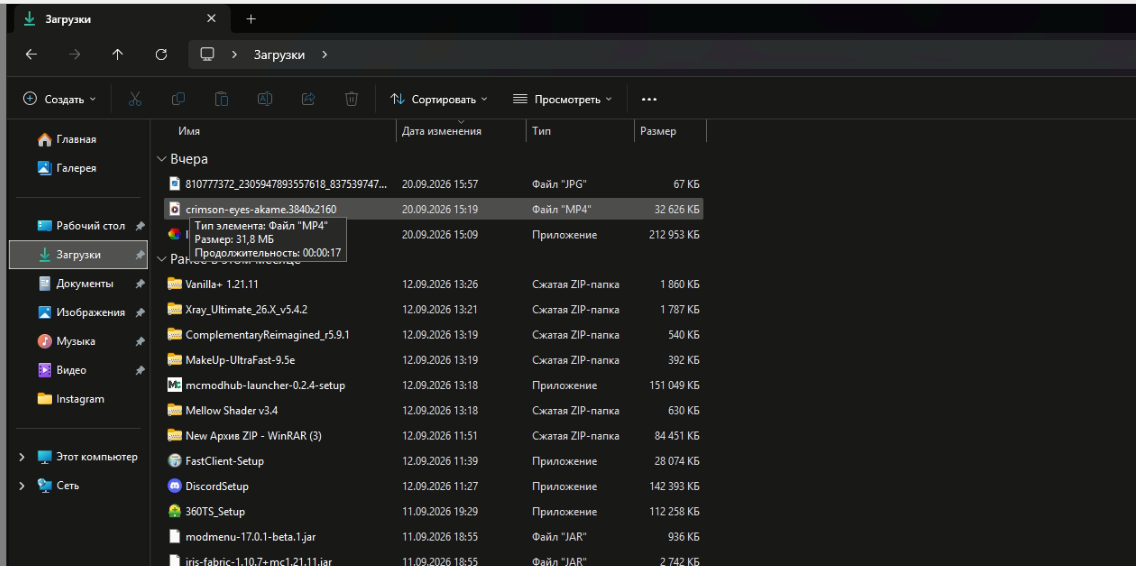The width and height of the screenshot is (1136, 566).
Task: Refresh the Загрузки folder view
Action: click(162, 54)
